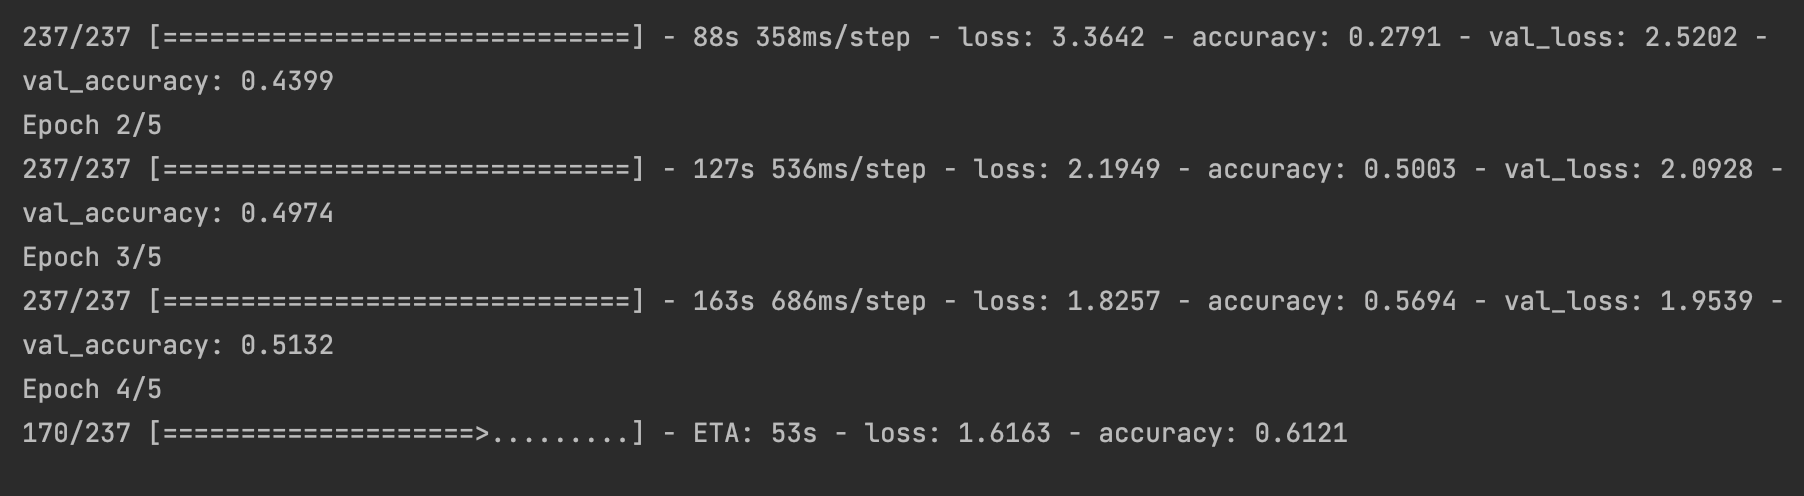Click the Epoch 4/5 line
The image size is (1804, 496).
point(92,389)
